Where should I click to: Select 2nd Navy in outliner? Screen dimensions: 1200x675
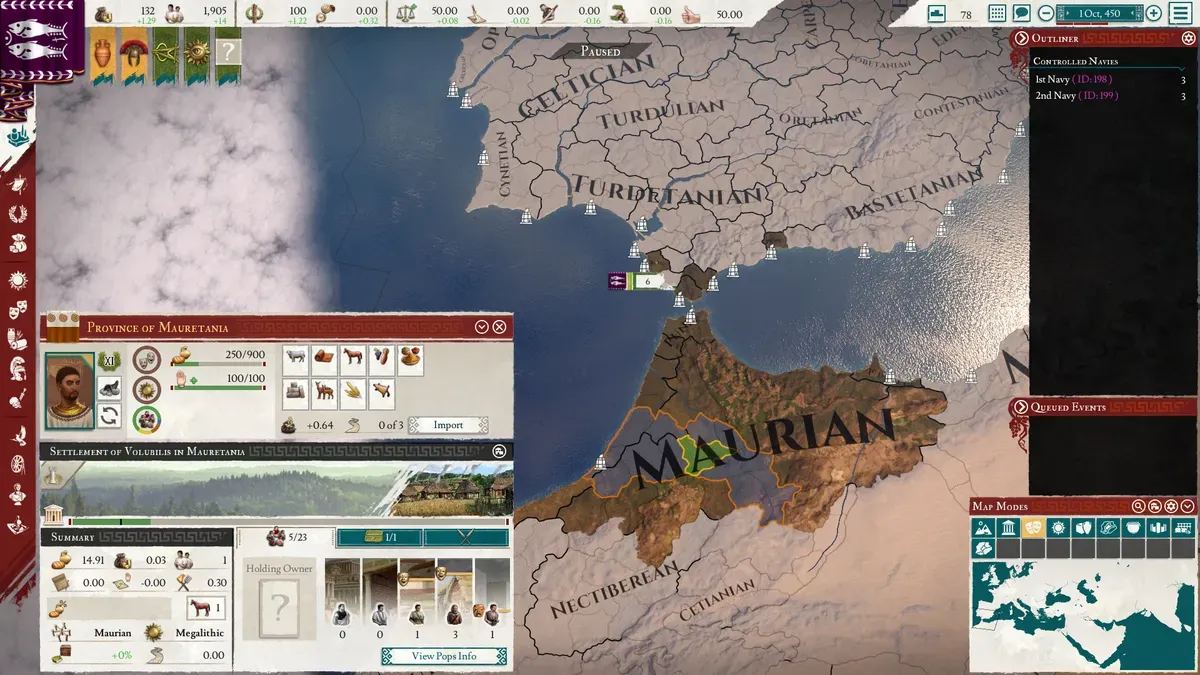click(1110, 96)
